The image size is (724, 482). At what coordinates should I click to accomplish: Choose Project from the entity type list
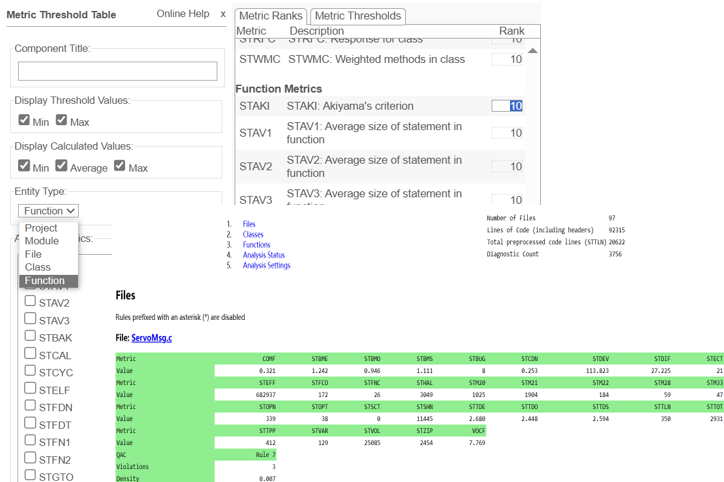tap(41, 228)
